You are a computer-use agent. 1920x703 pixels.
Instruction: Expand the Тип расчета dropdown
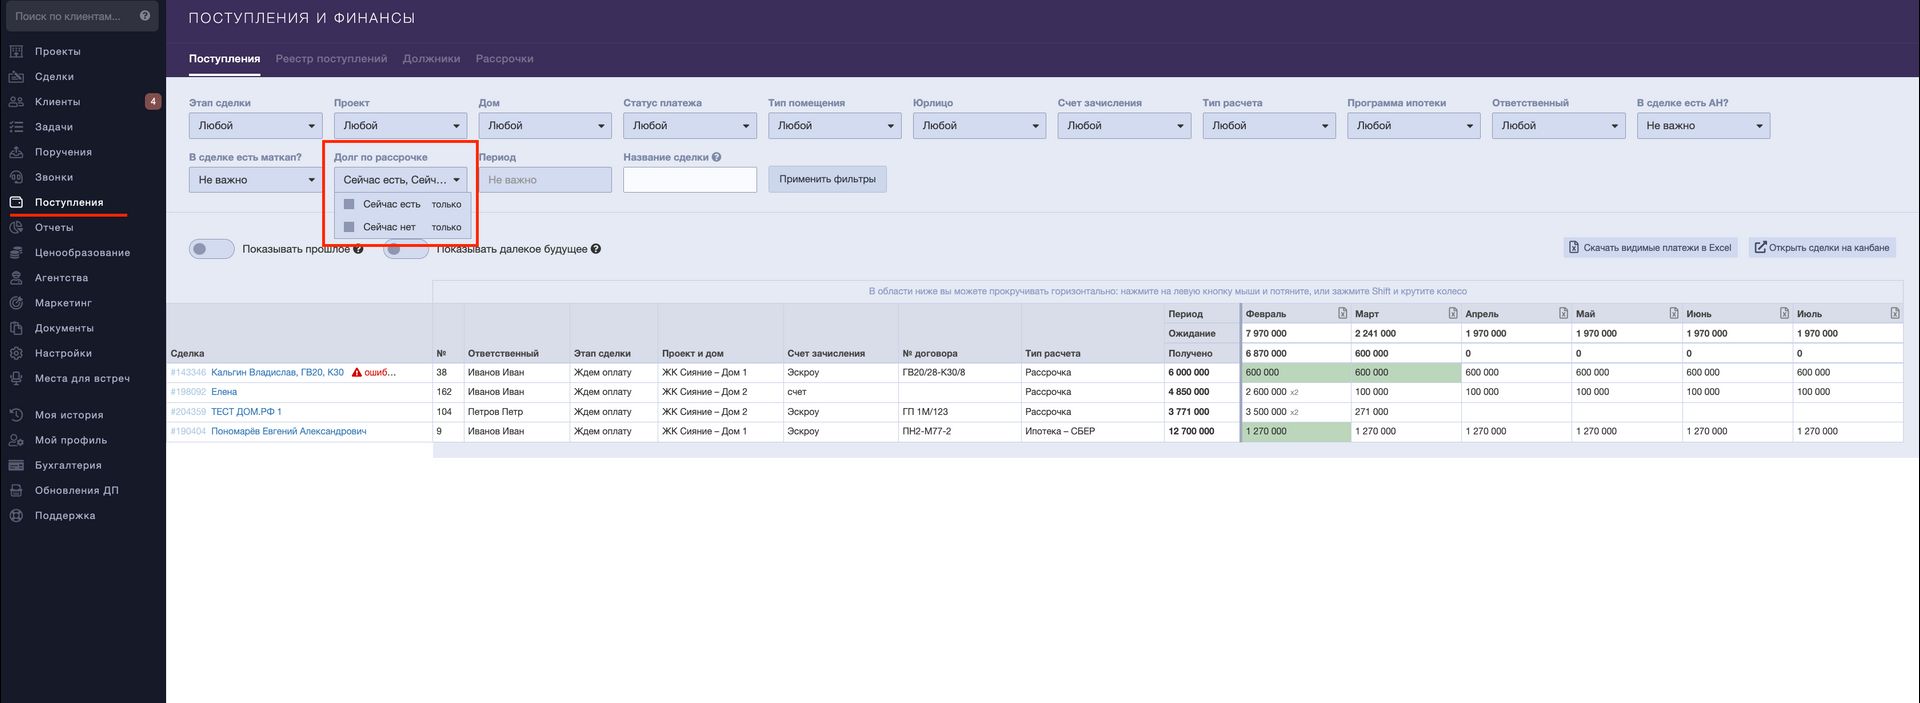pyautogui.click(x=1269, y=125)
